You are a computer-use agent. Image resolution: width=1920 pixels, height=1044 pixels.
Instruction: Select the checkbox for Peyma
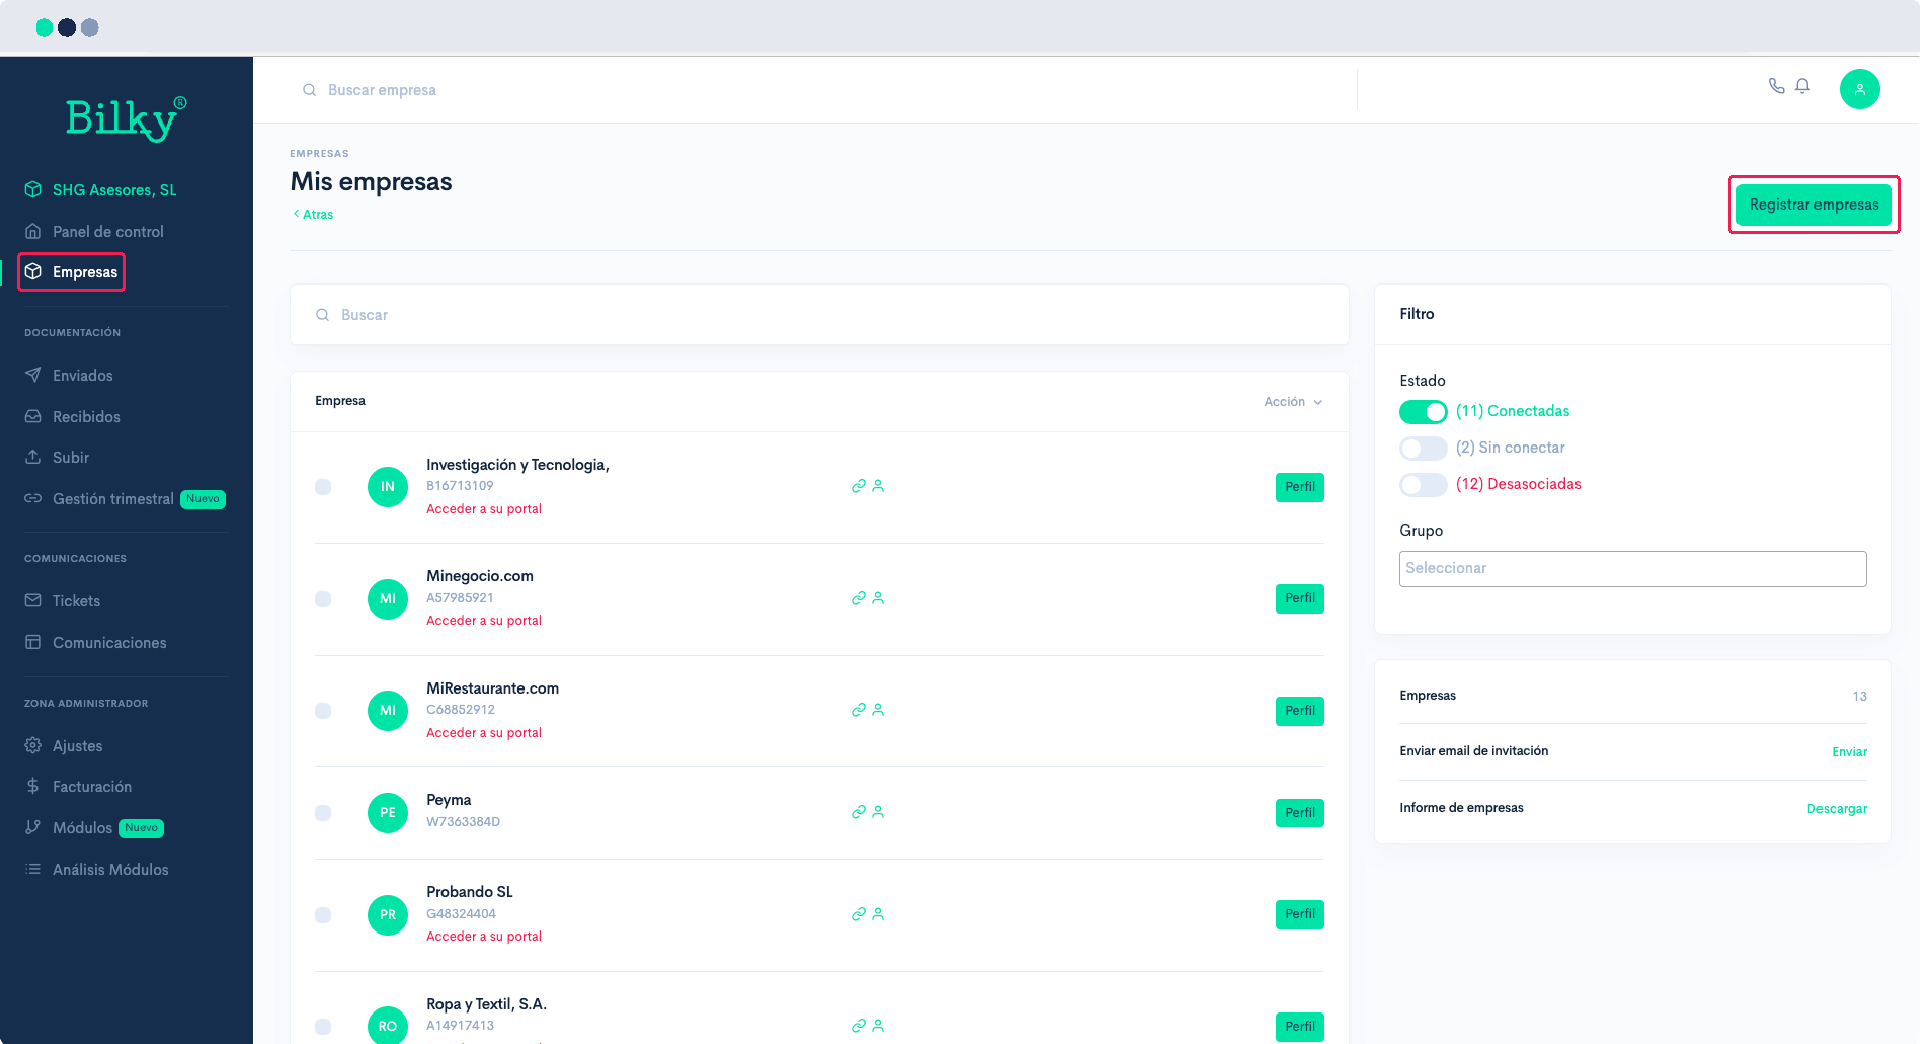click(323, 813)
